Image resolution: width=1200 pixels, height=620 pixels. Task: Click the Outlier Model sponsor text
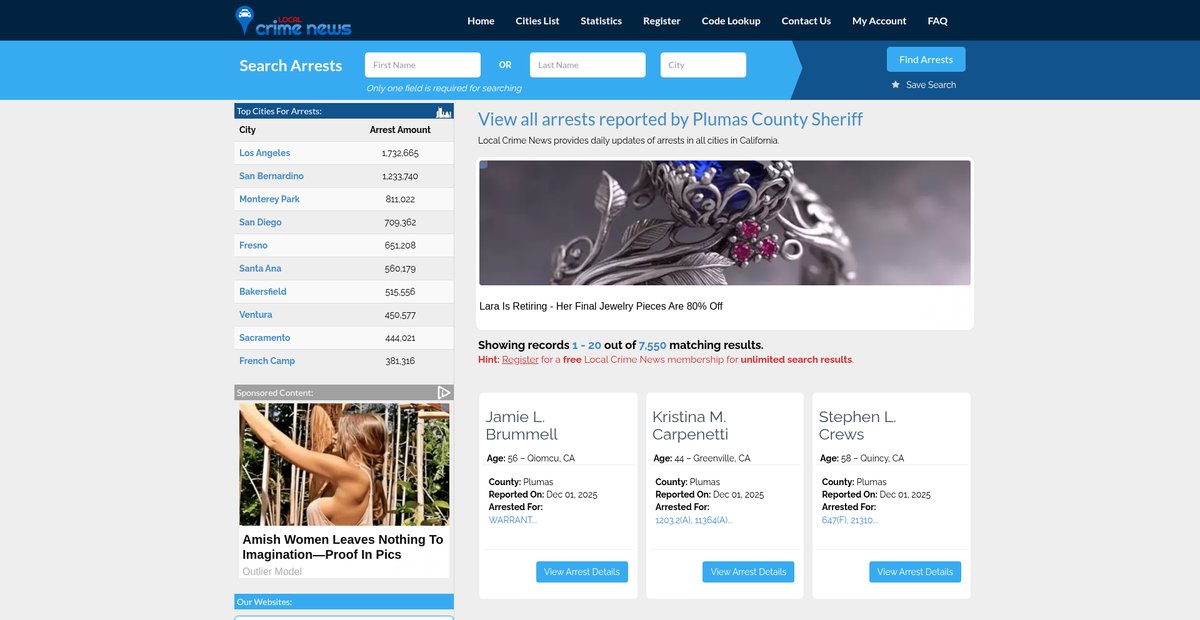272,572
